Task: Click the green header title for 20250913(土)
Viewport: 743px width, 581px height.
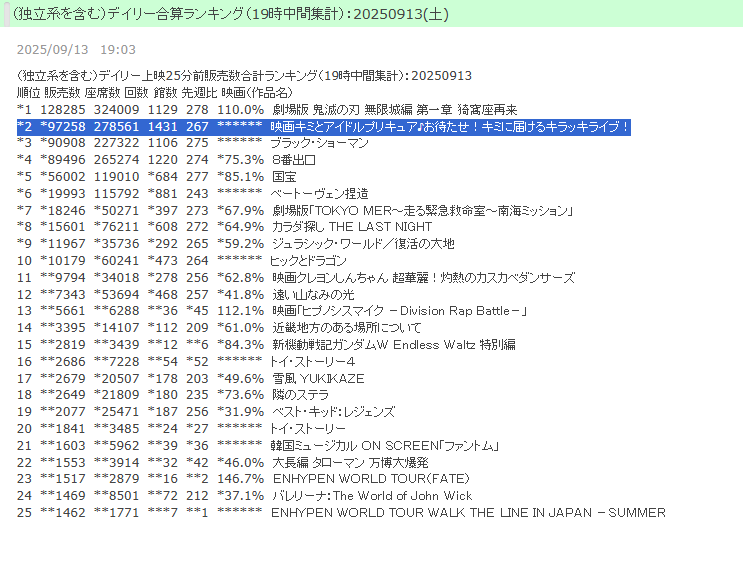Action: coord(230,14)
